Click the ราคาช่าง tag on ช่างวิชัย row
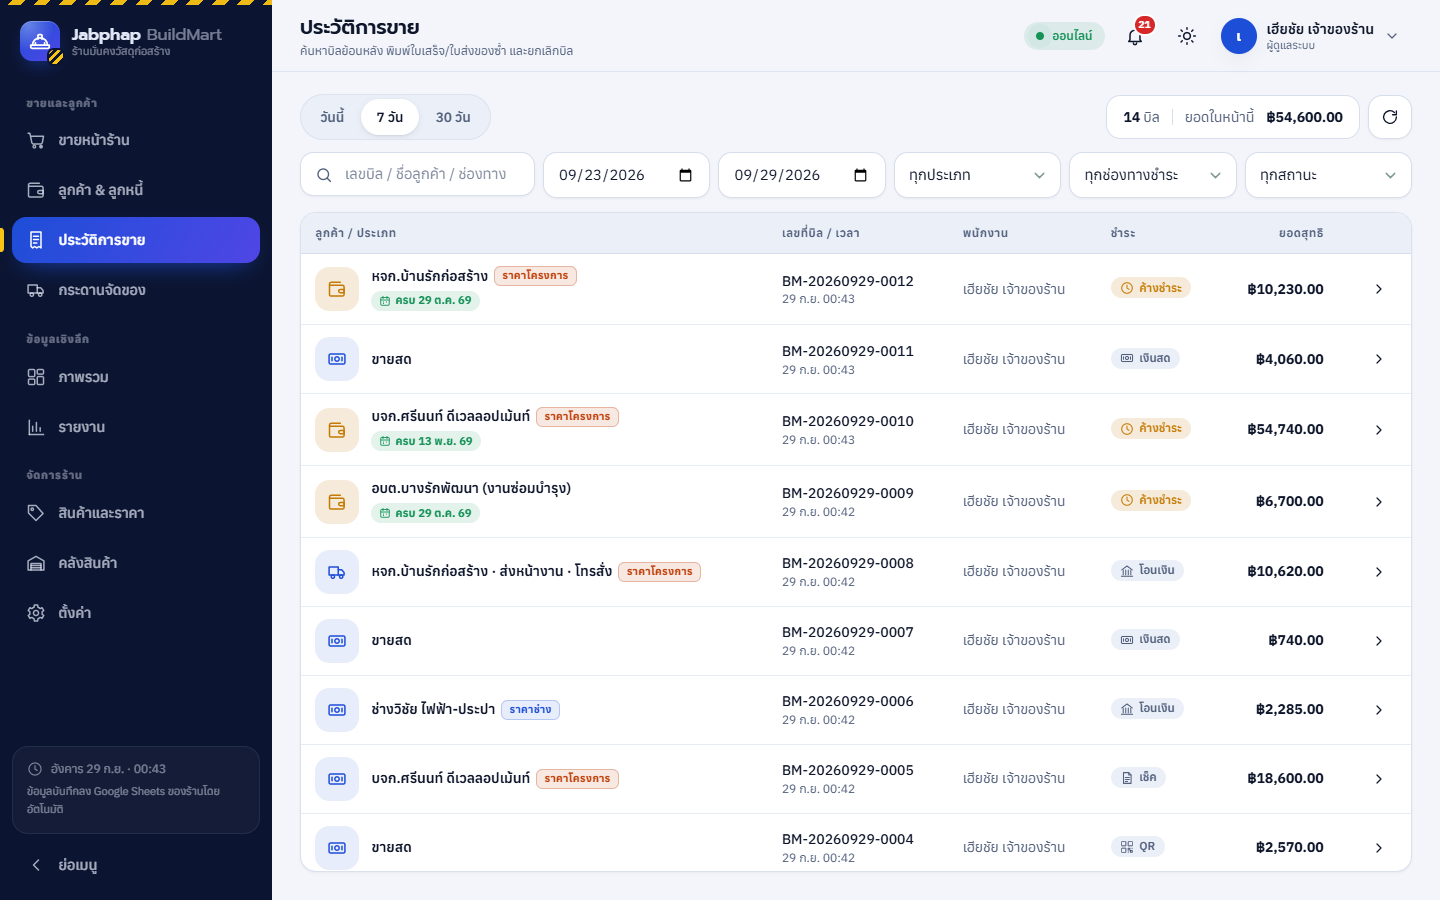The width and height of the screenshot is (1440, 900). (x=530, y=710)
